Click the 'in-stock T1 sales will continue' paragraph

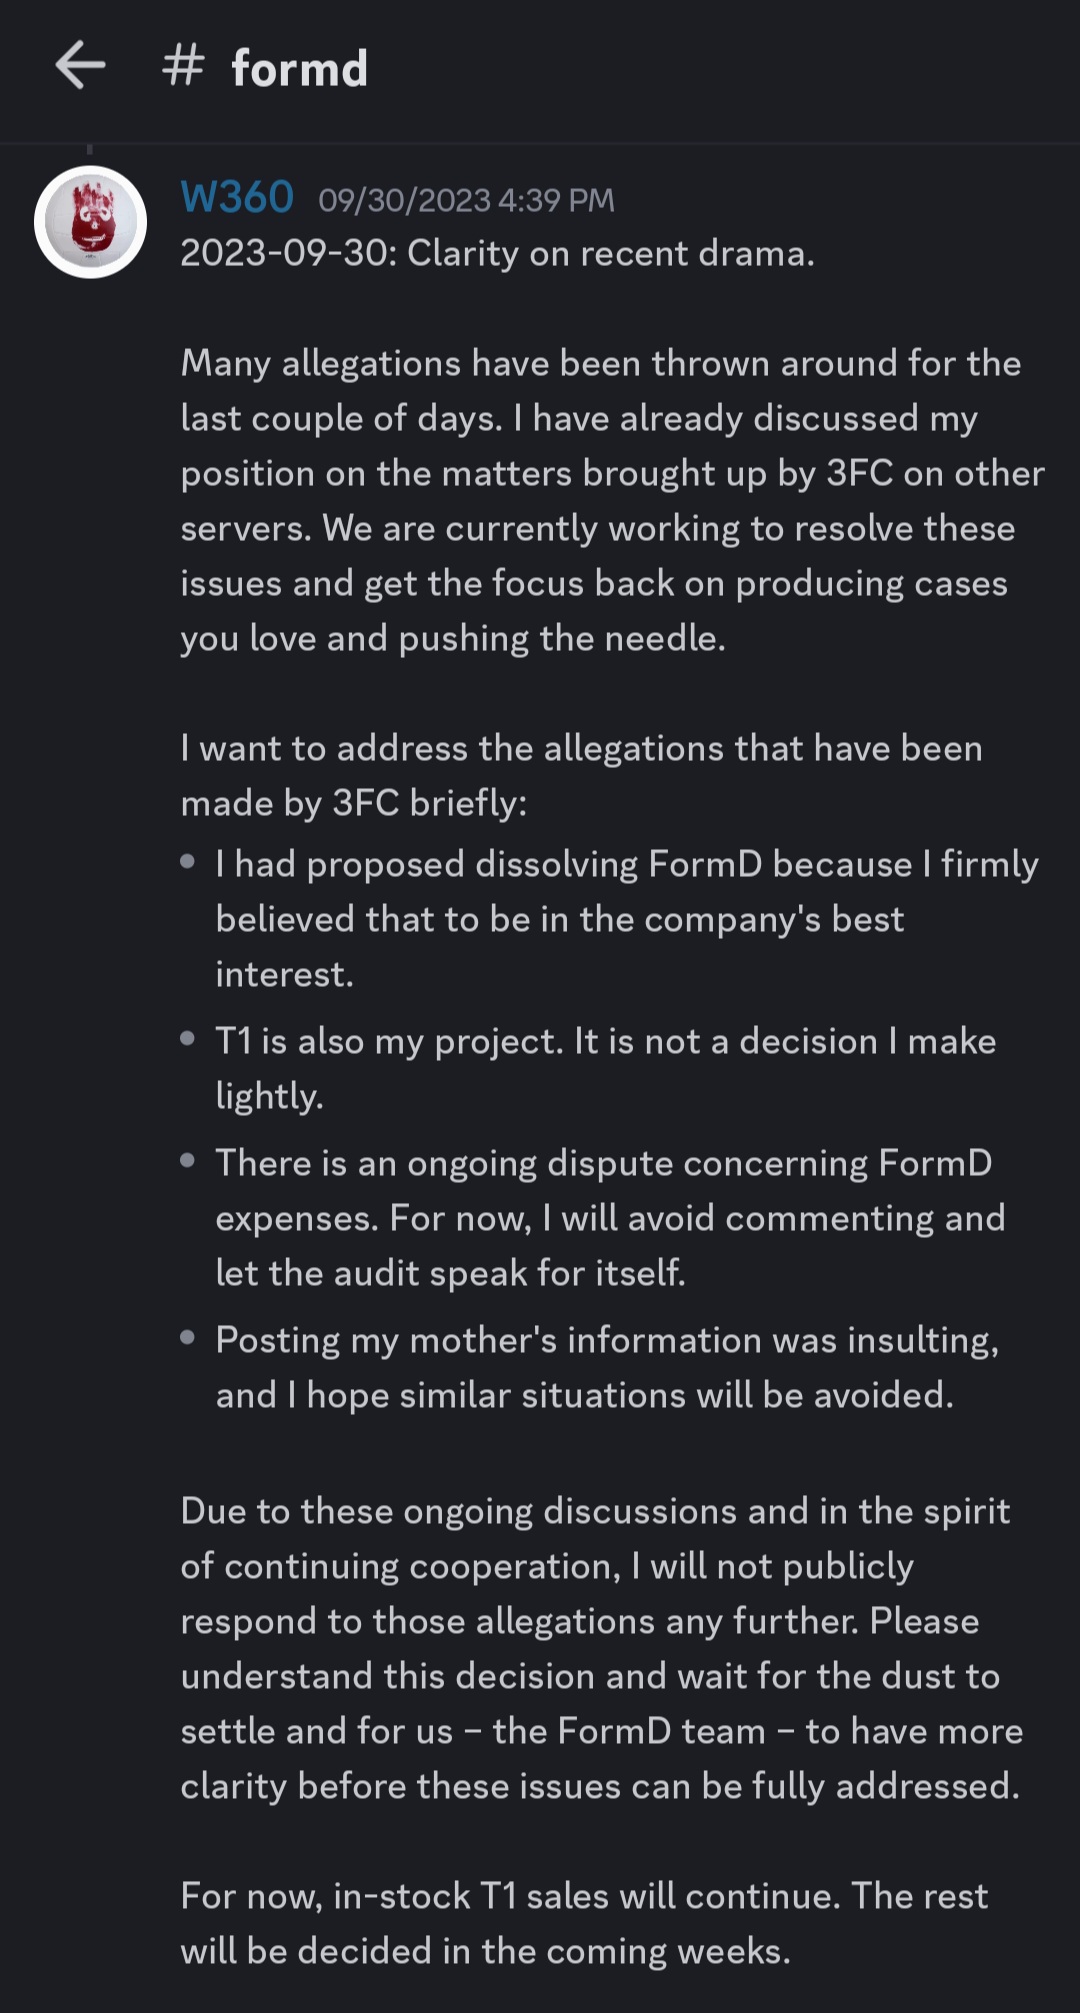(x=585, y=1923)
